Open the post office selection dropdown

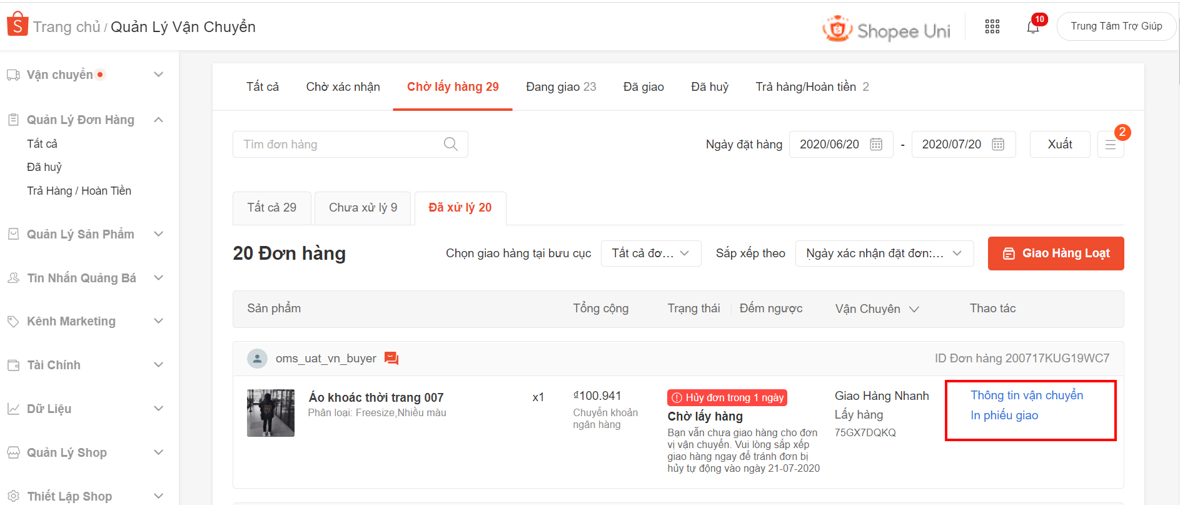tap(650, 254)
